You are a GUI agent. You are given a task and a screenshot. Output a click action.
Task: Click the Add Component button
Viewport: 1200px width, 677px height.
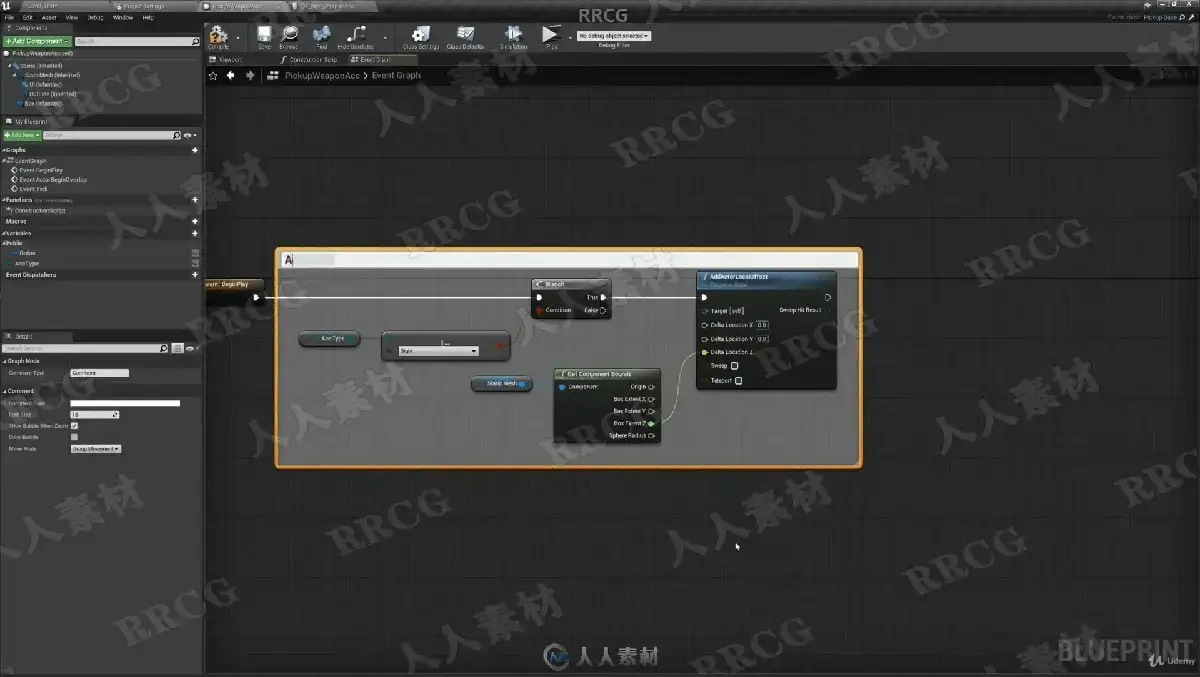[x=37, y=41]
